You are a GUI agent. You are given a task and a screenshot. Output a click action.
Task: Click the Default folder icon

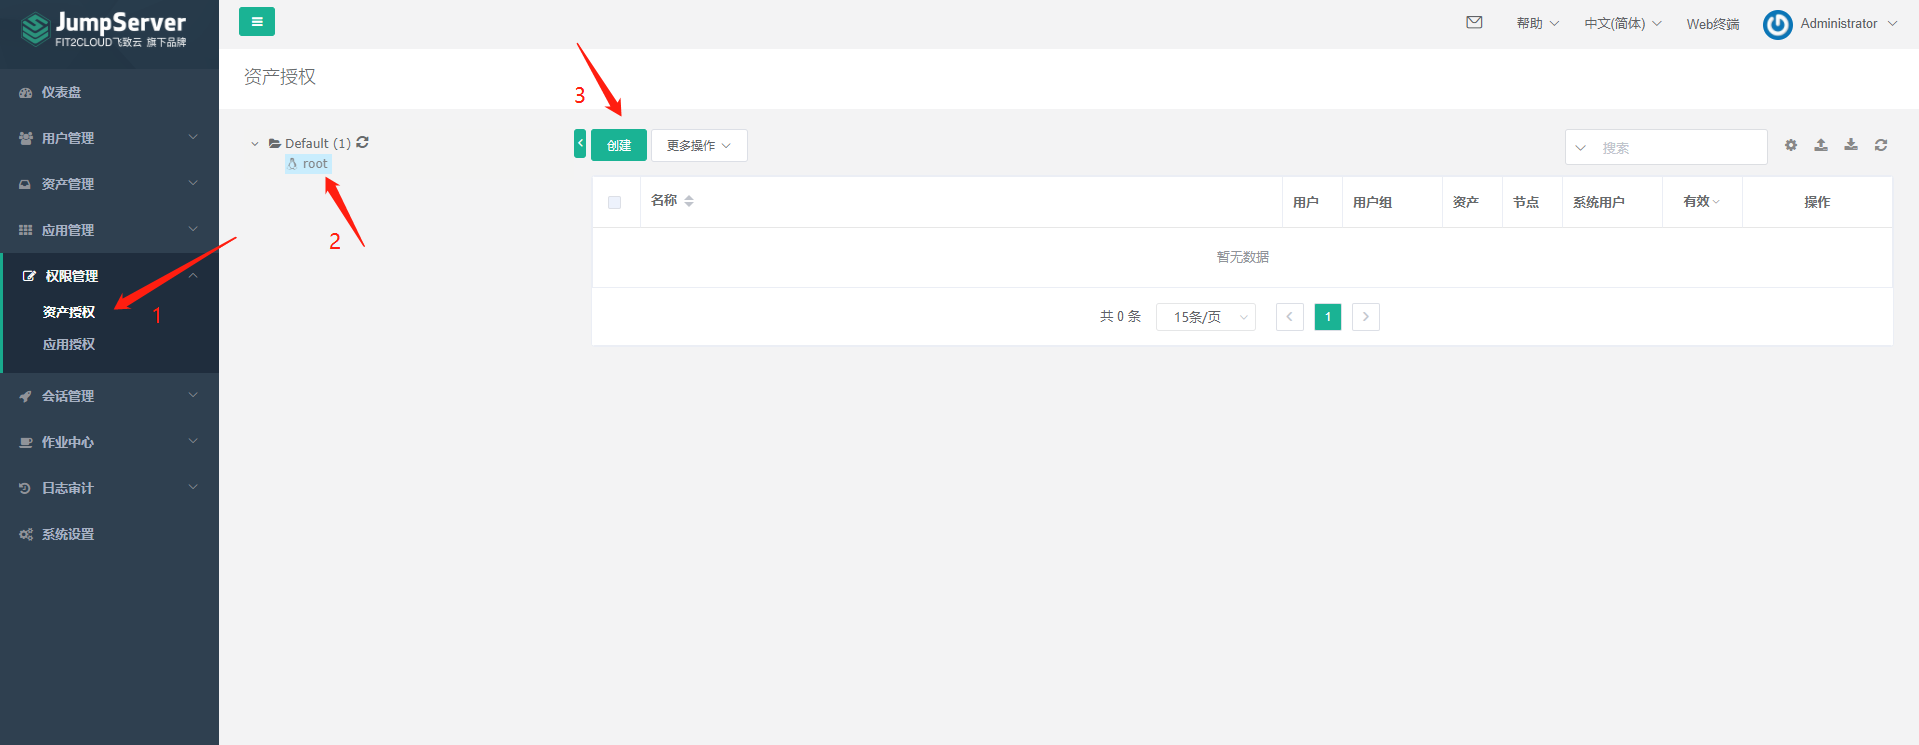(275, 143)
